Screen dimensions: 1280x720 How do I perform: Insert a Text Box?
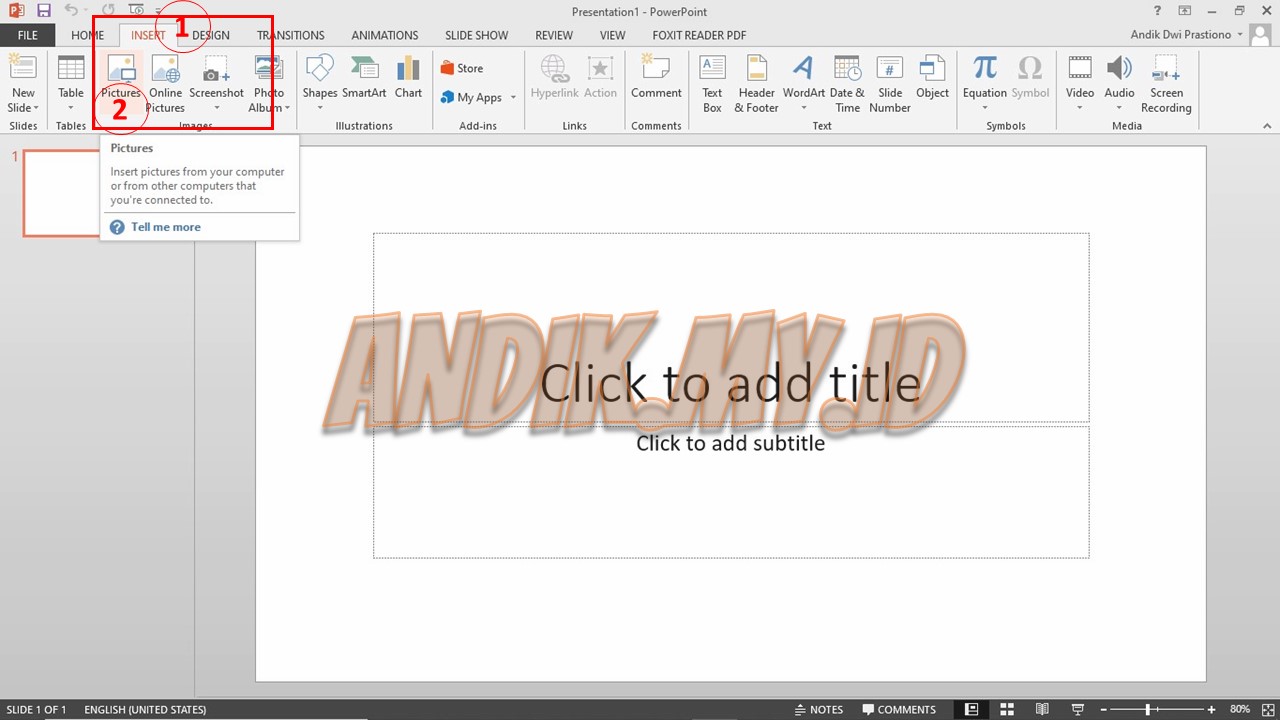click(712, 84)
